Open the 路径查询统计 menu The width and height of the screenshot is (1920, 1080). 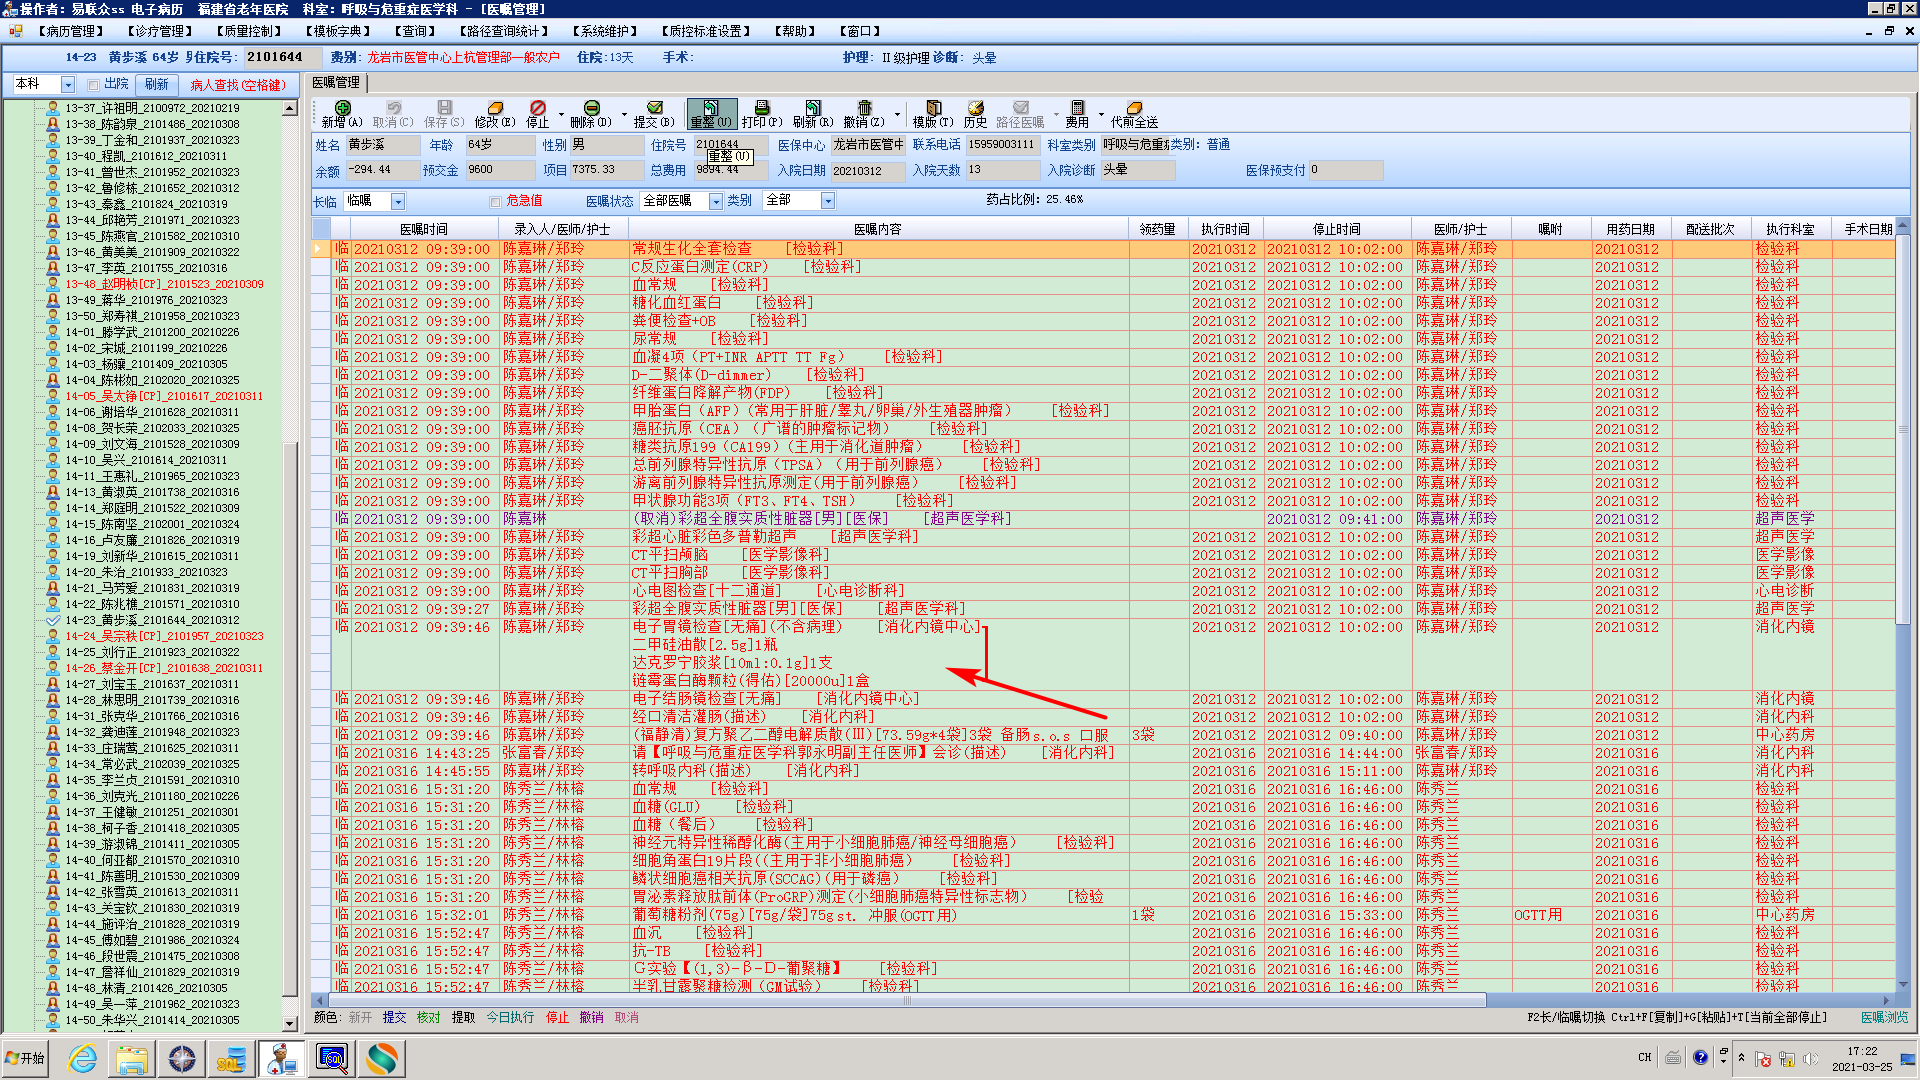[503, 31]
